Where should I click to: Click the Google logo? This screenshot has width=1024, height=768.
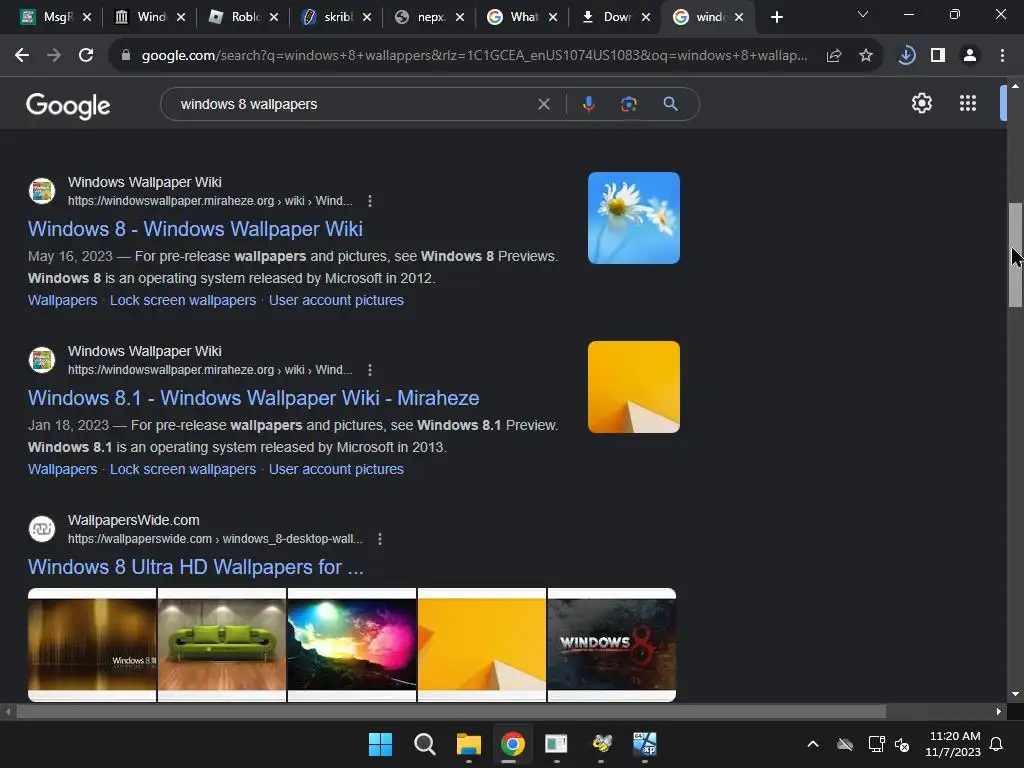(69, 106)
